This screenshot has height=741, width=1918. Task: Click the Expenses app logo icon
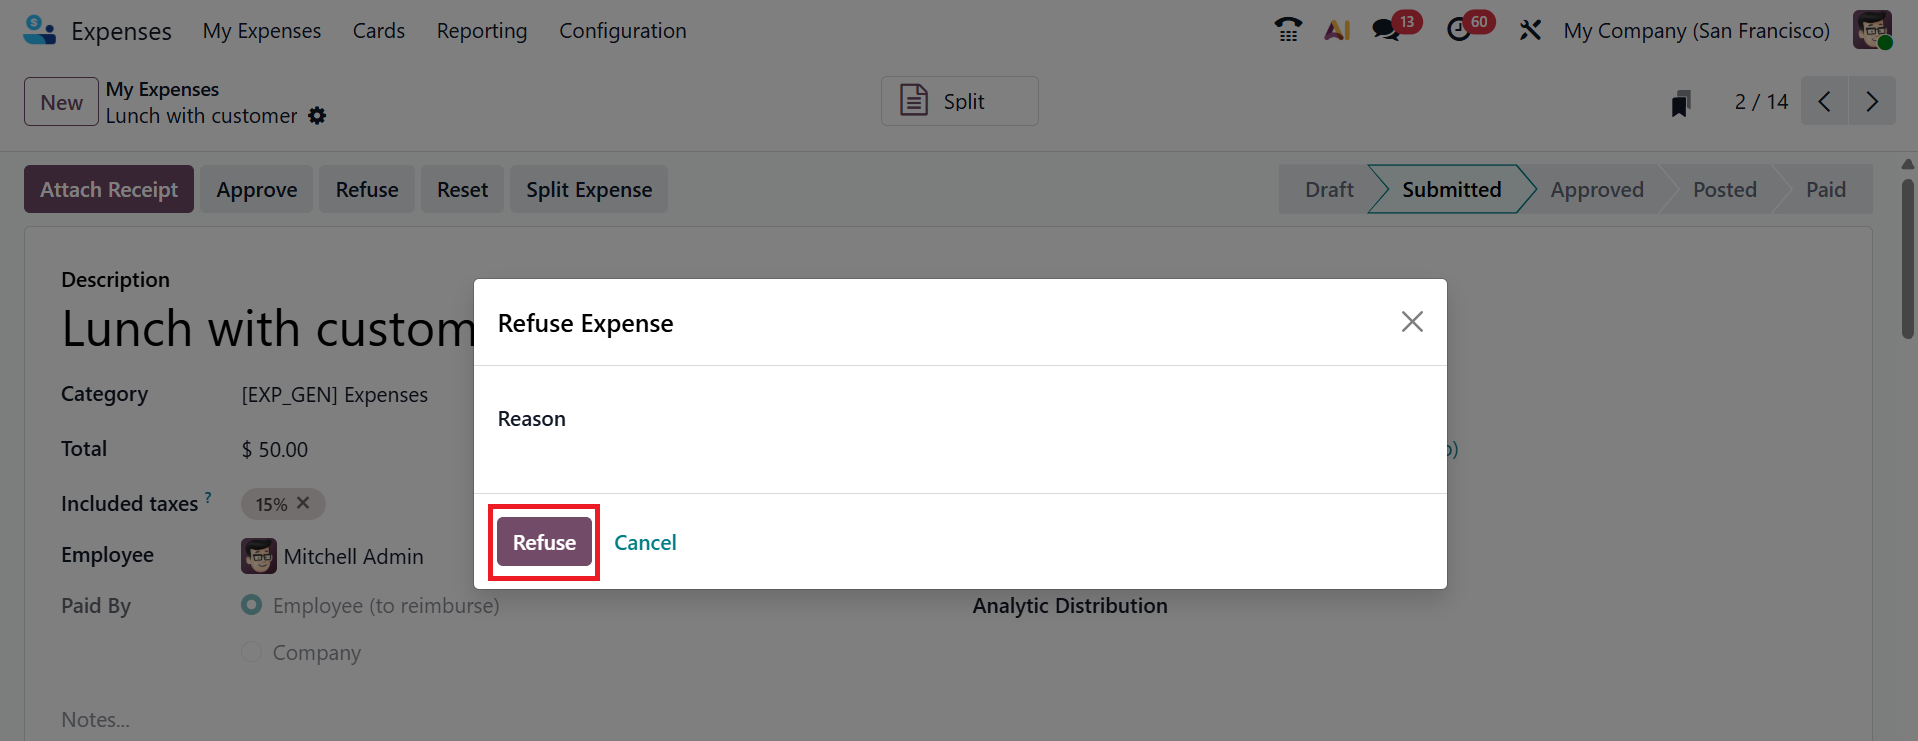(39, 30)
